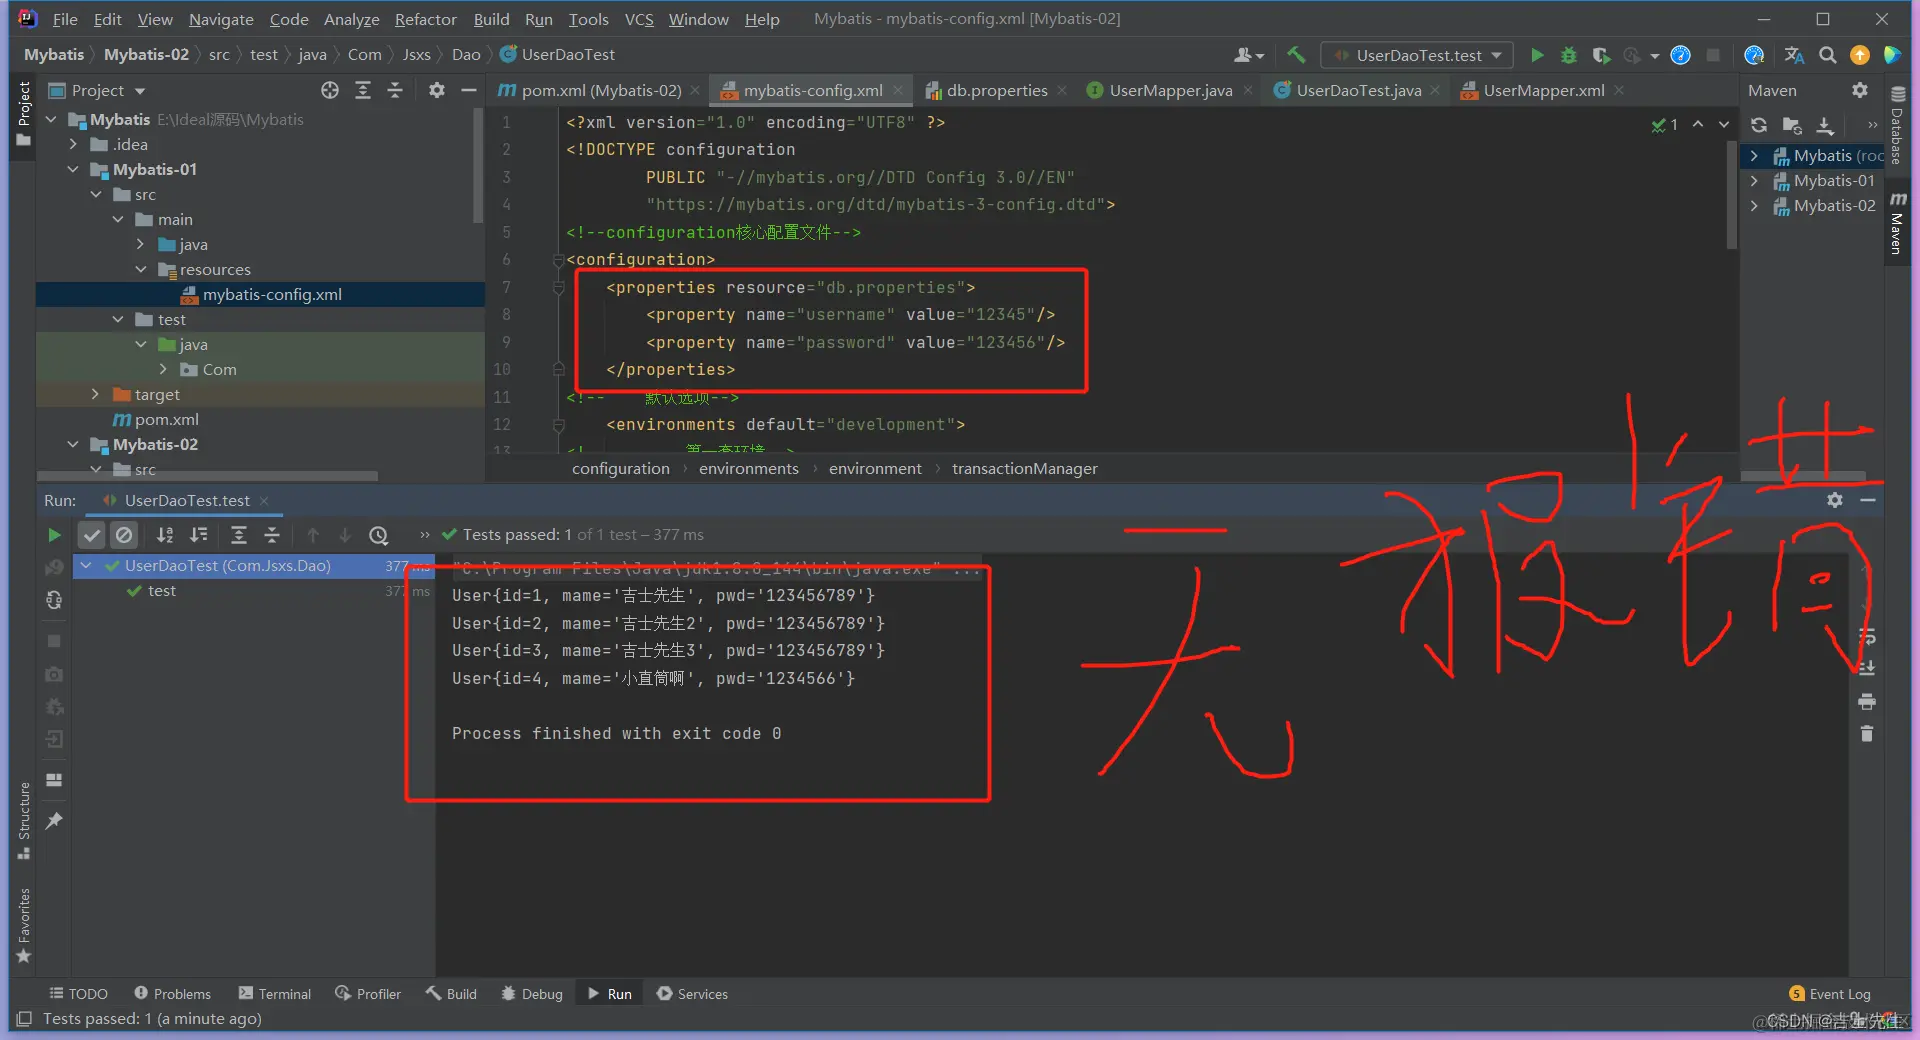This screenshot has height=1040, width=1920.
Task: Open the Services tool window
Action: (x=692, y=993)
